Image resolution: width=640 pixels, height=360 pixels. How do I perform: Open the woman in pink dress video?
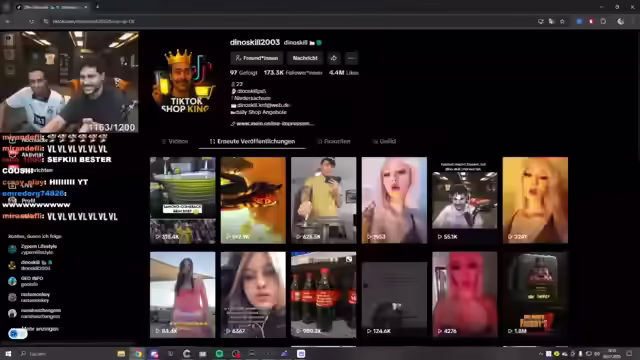click(x=182, y=295)
